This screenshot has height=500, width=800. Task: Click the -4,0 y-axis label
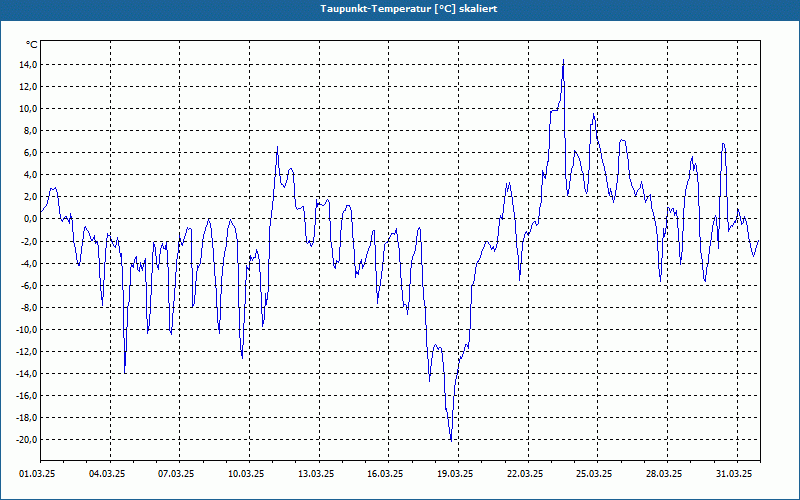click(x=29, y=263)
